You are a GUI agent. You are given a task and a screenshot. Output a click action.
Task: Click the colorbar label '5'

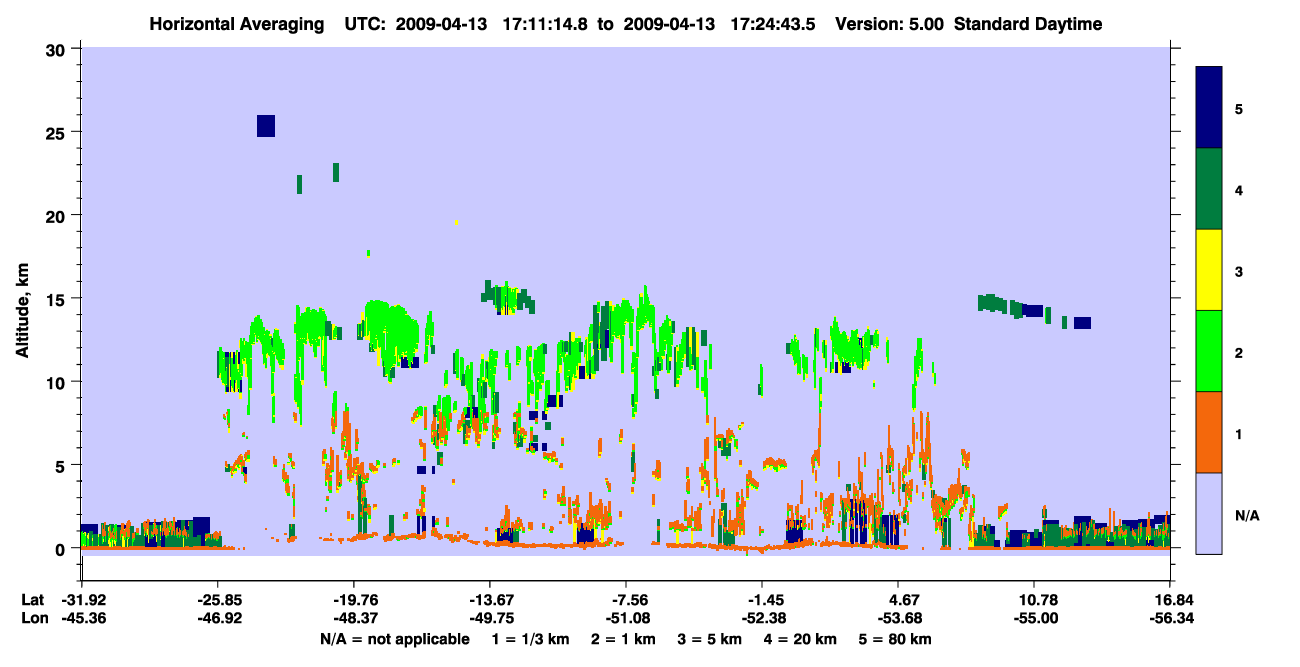[x=1238, y=109]
